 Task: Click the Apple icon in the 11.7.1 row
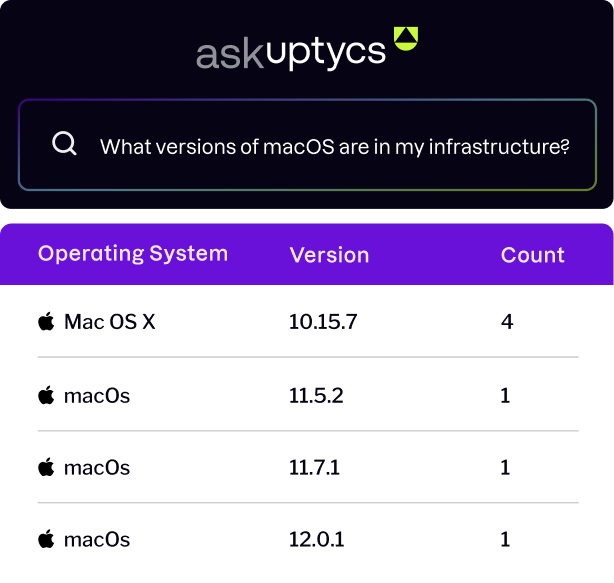[46, 467]
